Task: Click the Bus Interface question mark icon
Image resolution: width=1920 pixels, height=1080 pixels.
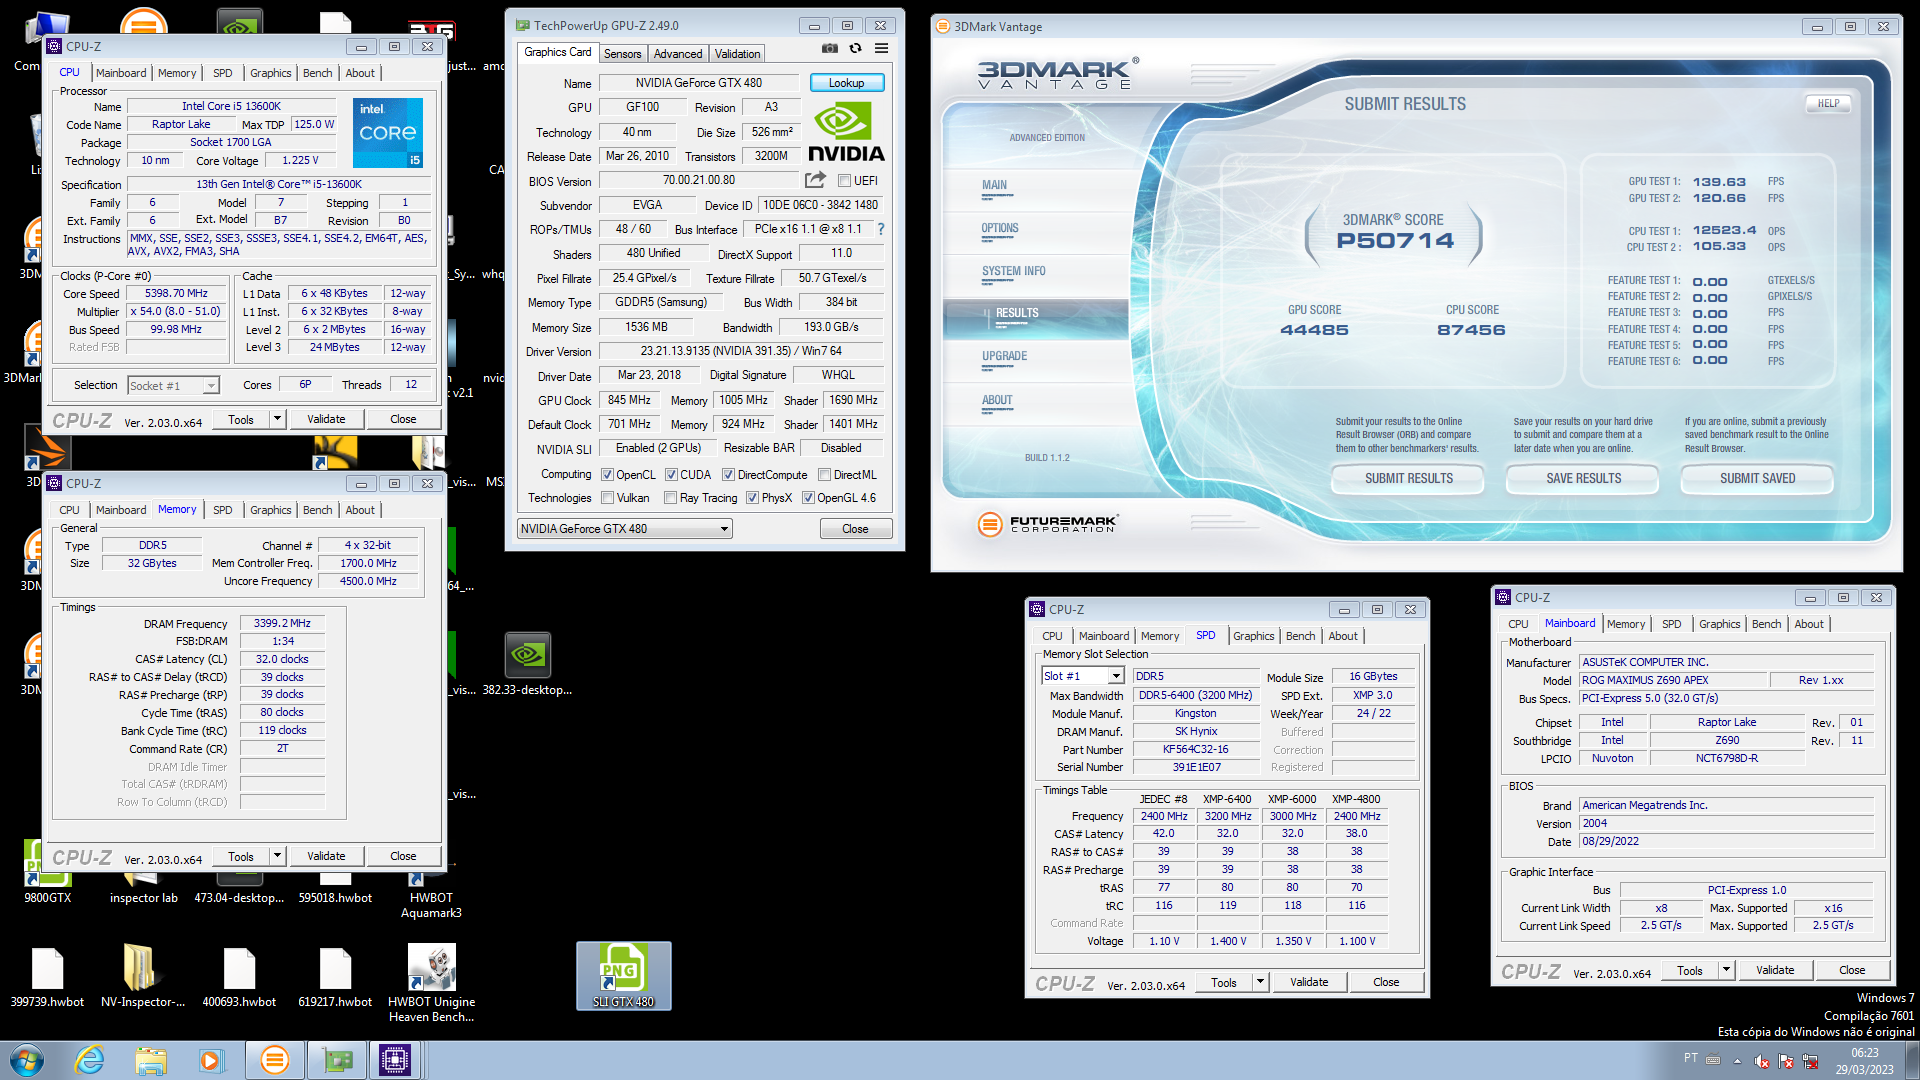Action: pos(881,229)
